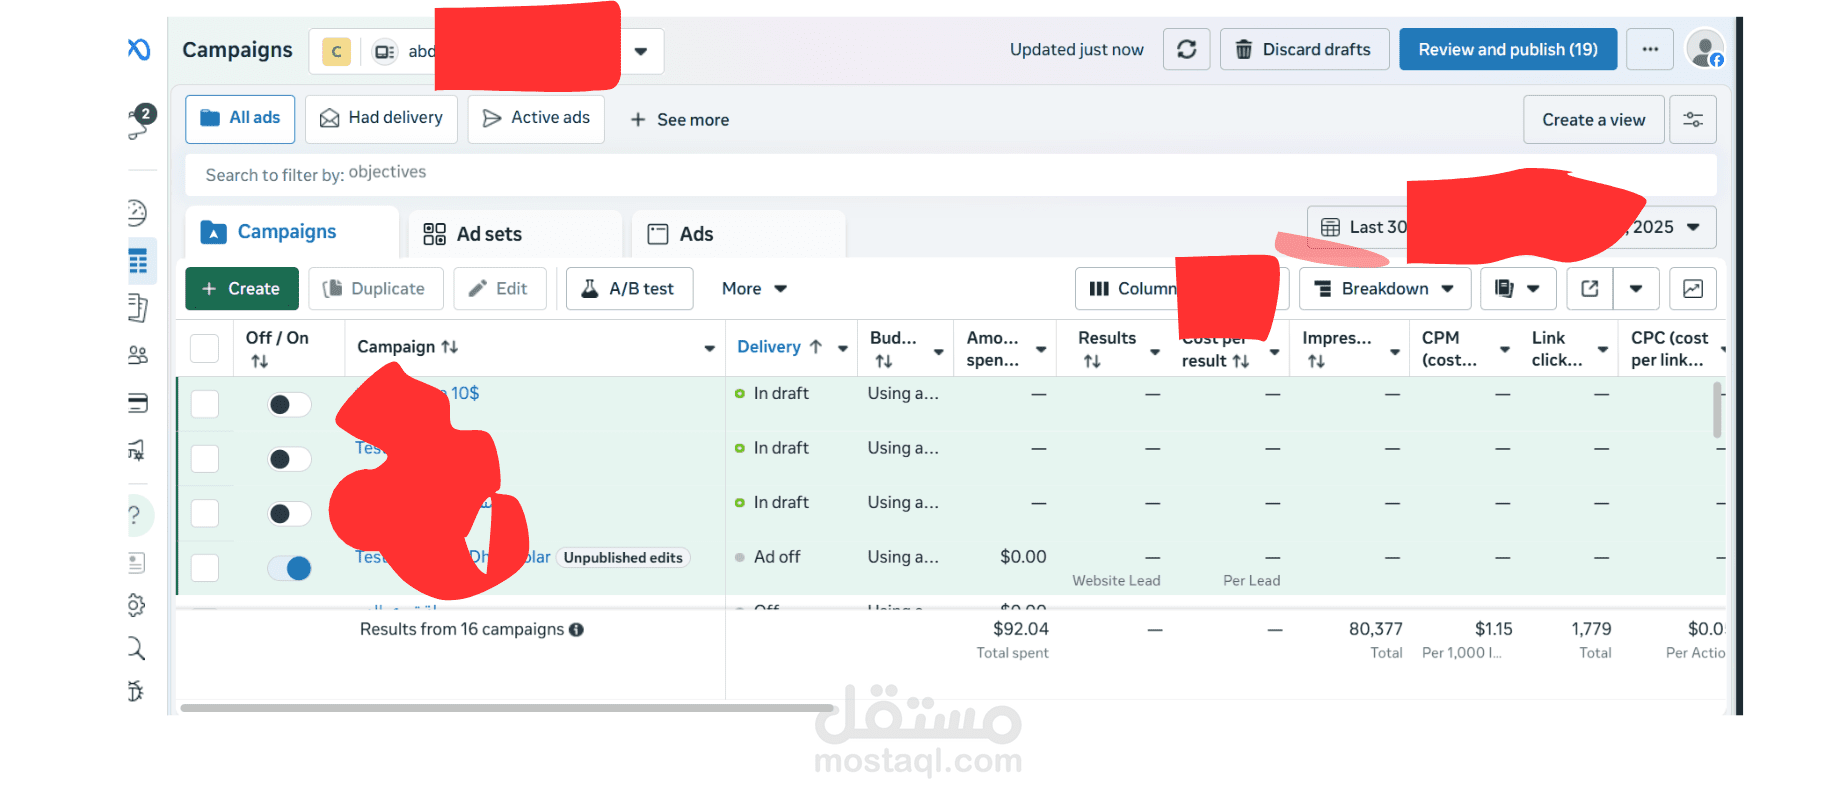Click the account icon next to abc
This screenshot has height=795, width=1837.
coord(385,51)
